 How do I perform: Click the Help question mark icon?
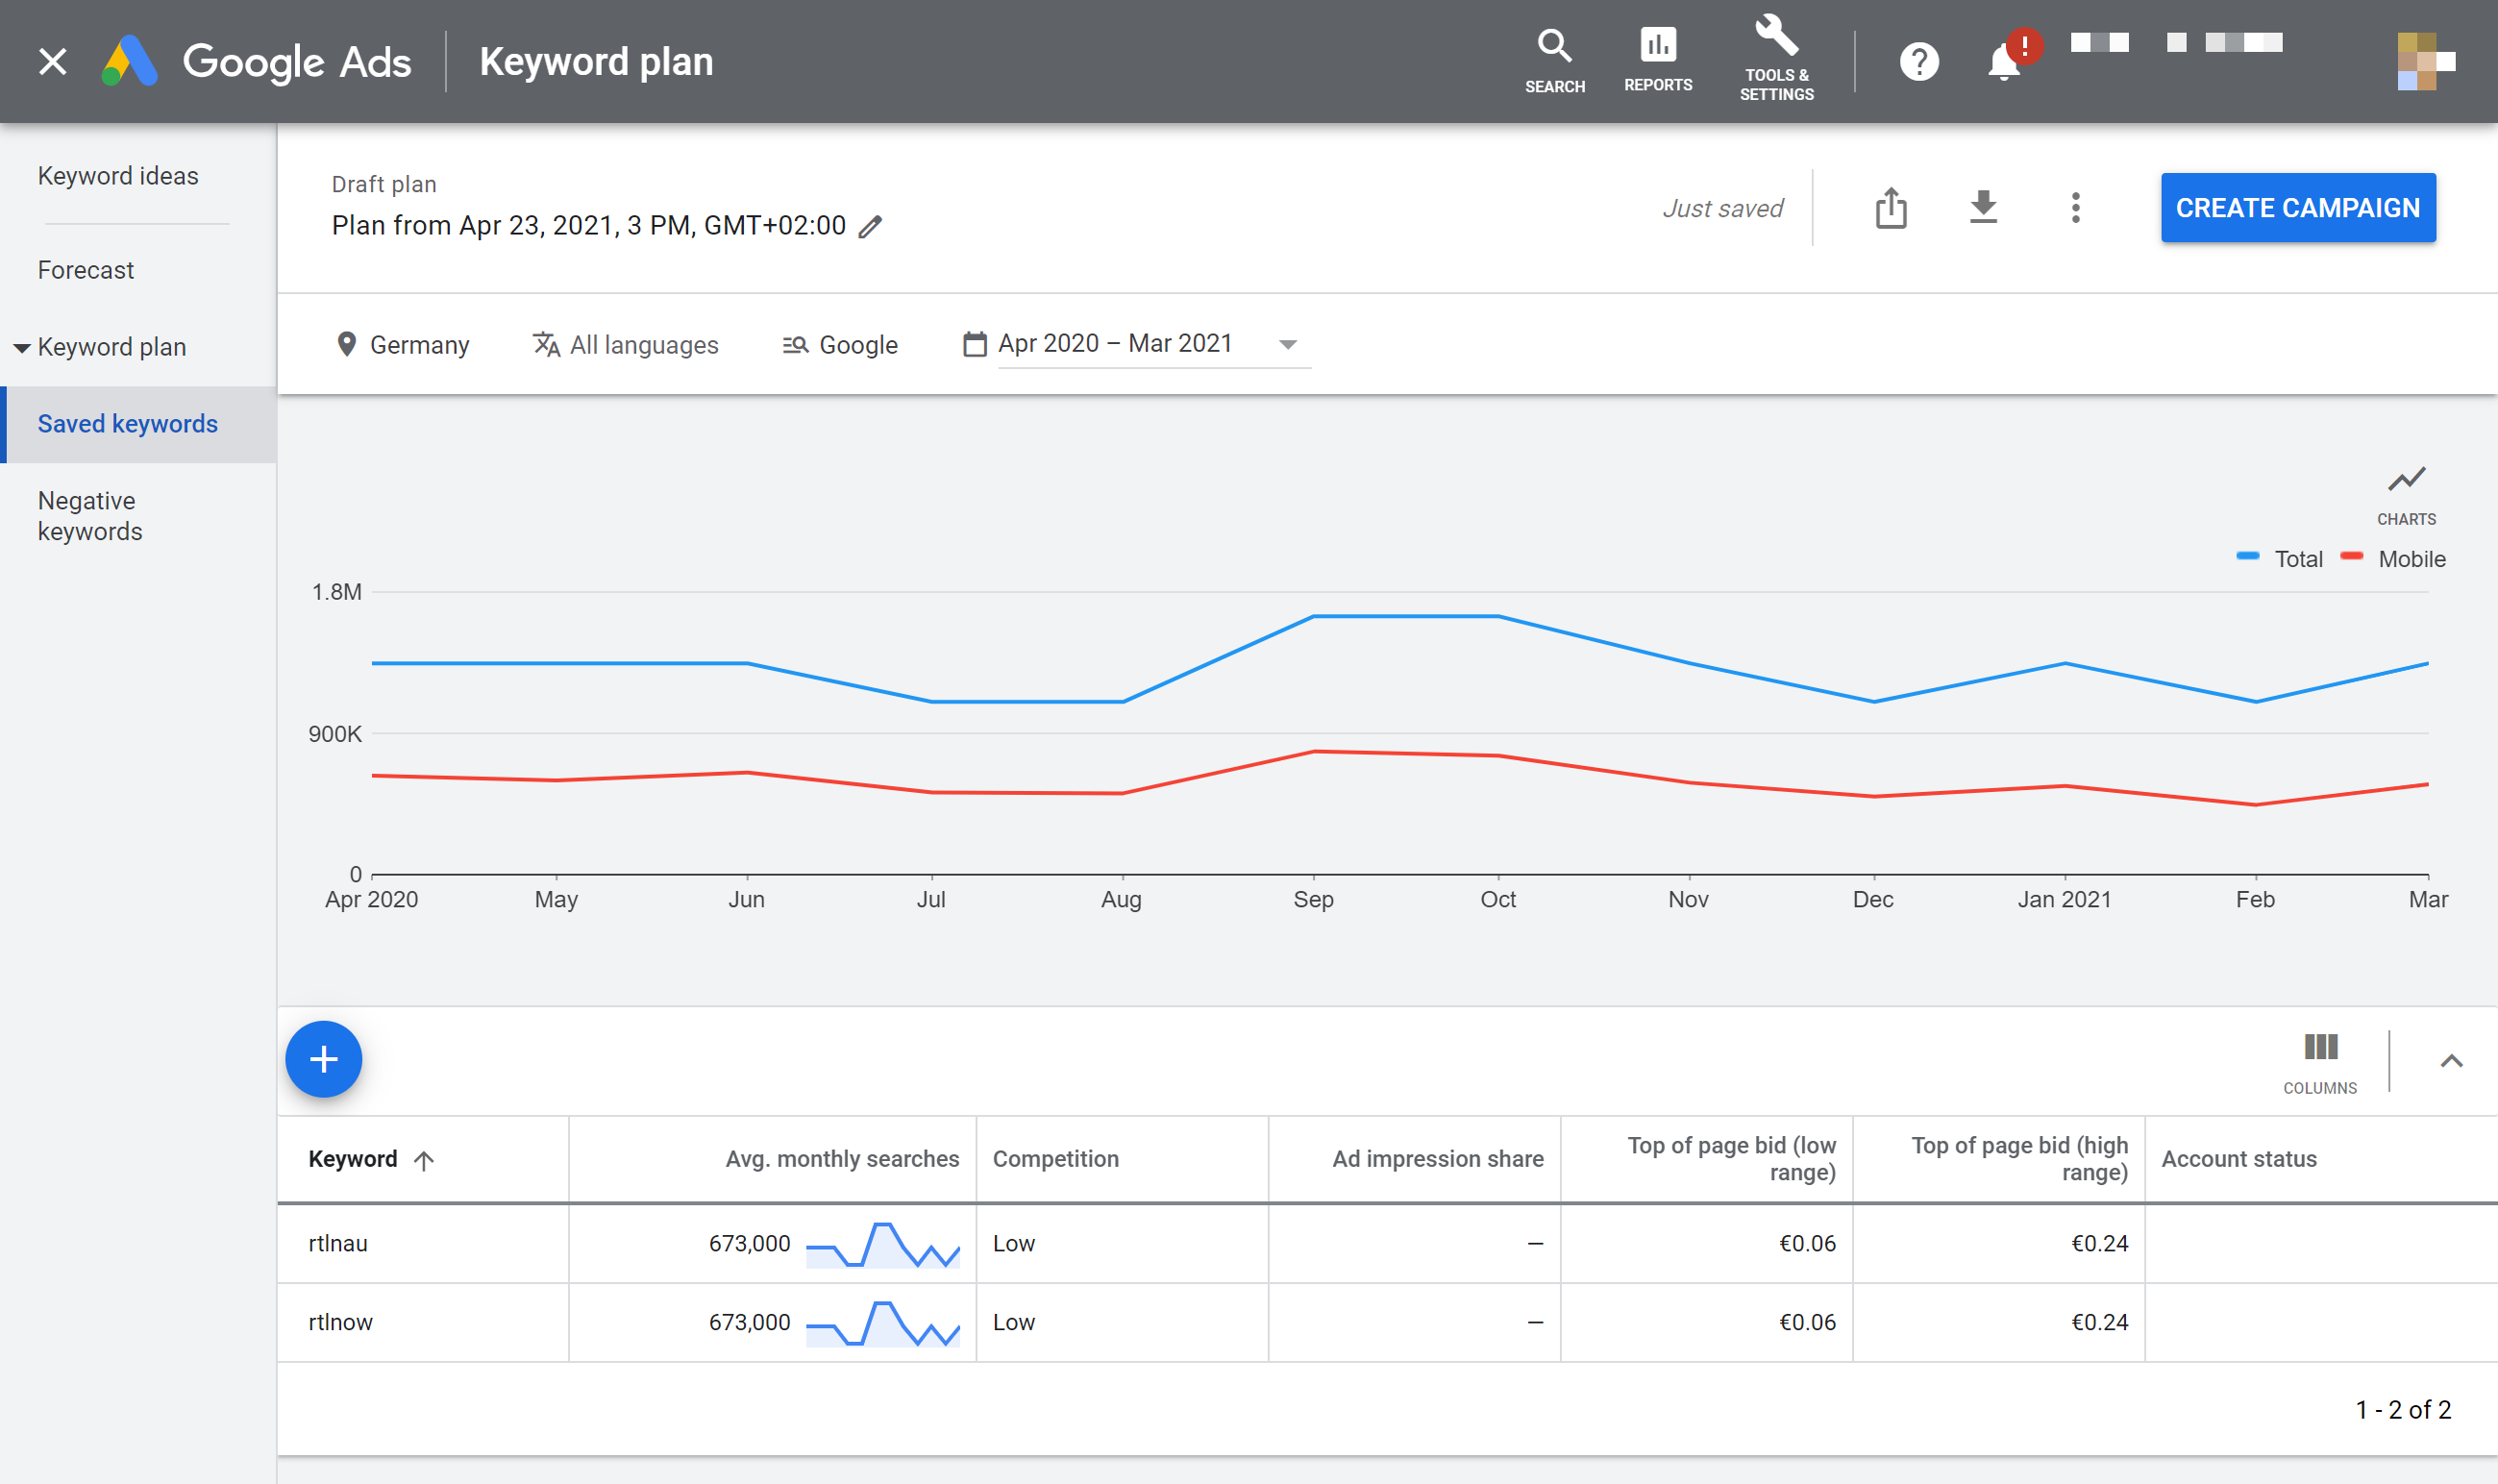[x=1918, y=60]
